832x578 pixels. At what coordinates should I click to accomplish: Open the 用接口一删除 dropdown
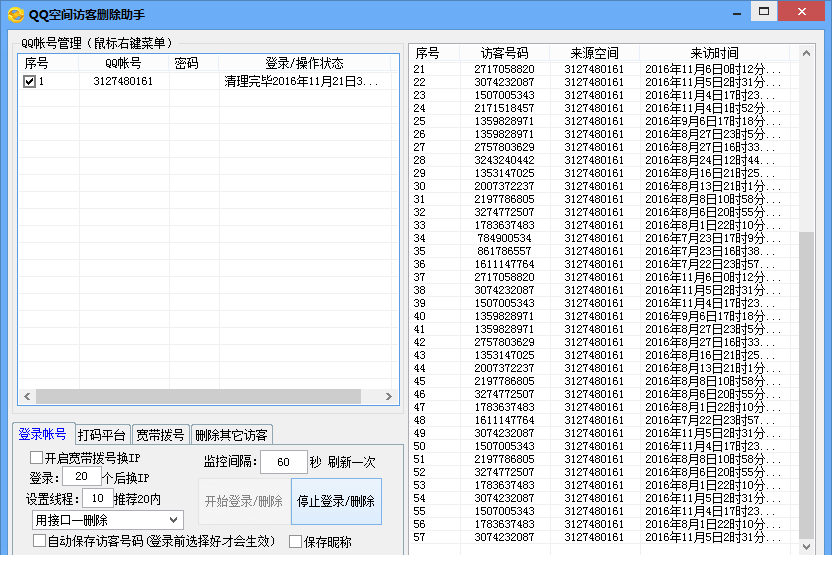point(108,520)
